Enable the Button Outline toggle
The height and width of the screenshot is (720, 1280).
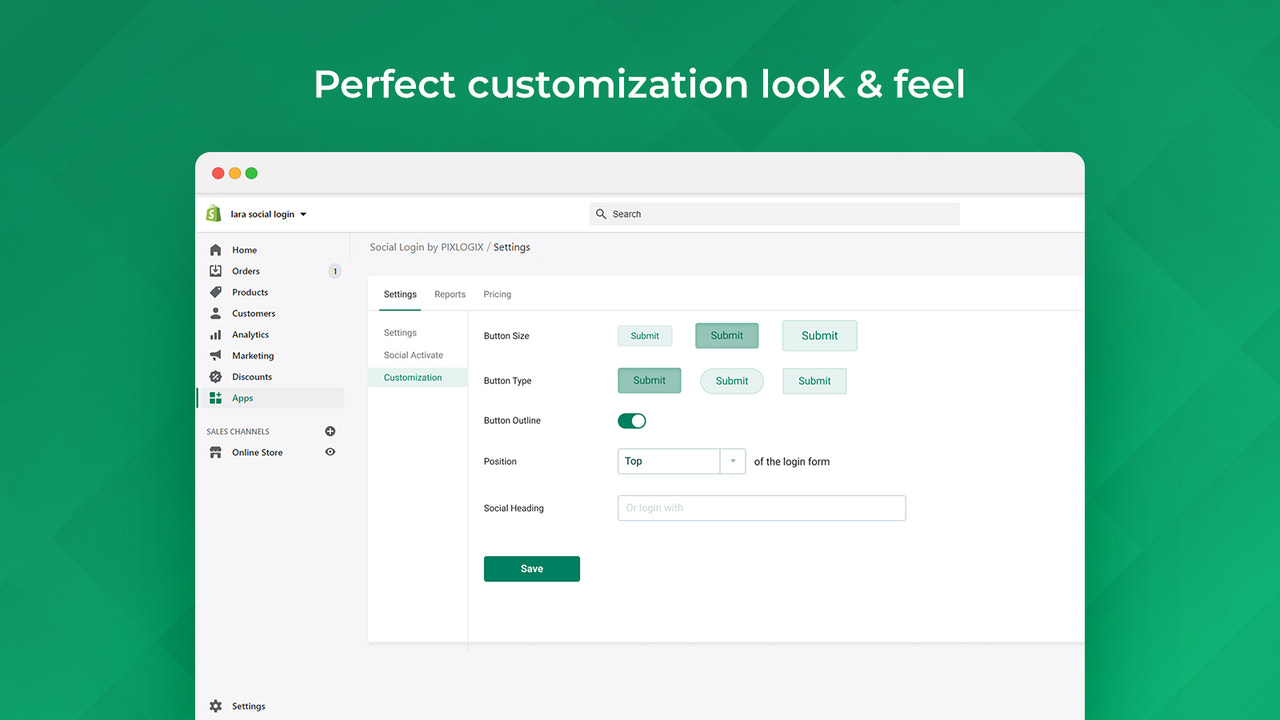click(631, 420)
